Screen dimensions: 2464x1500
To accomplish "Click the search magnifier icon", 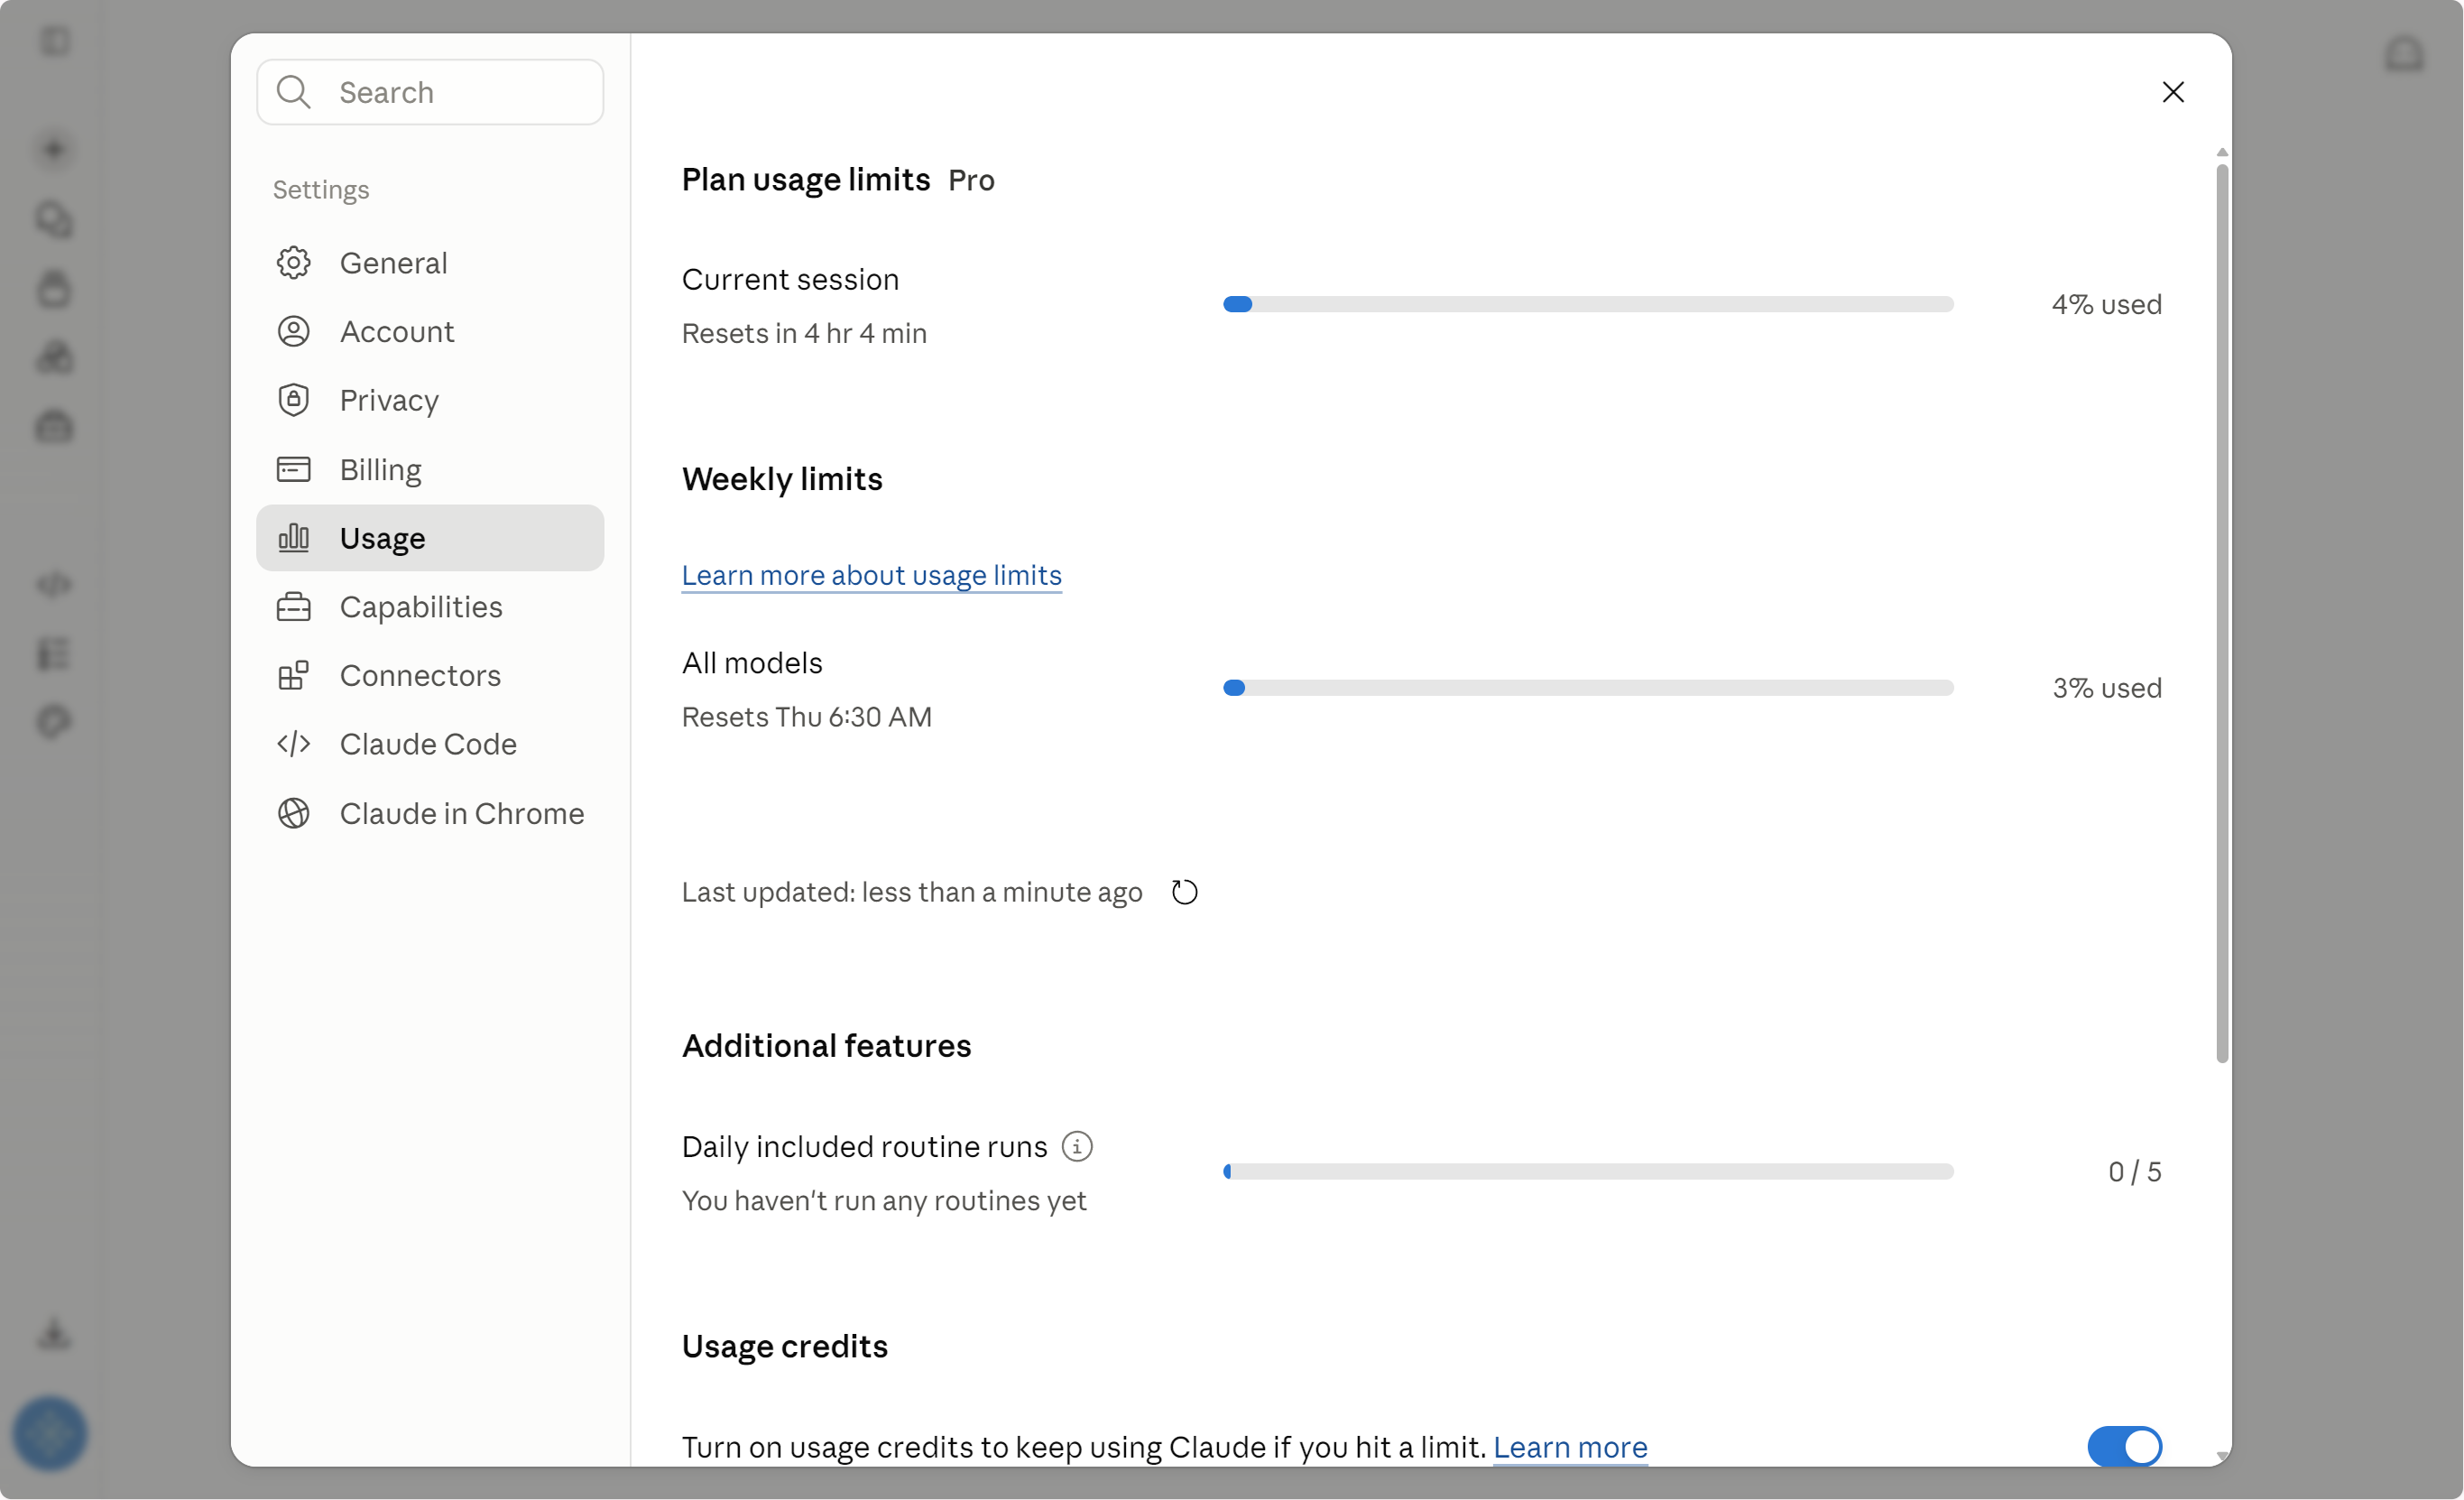I will (x=293, y=92).
